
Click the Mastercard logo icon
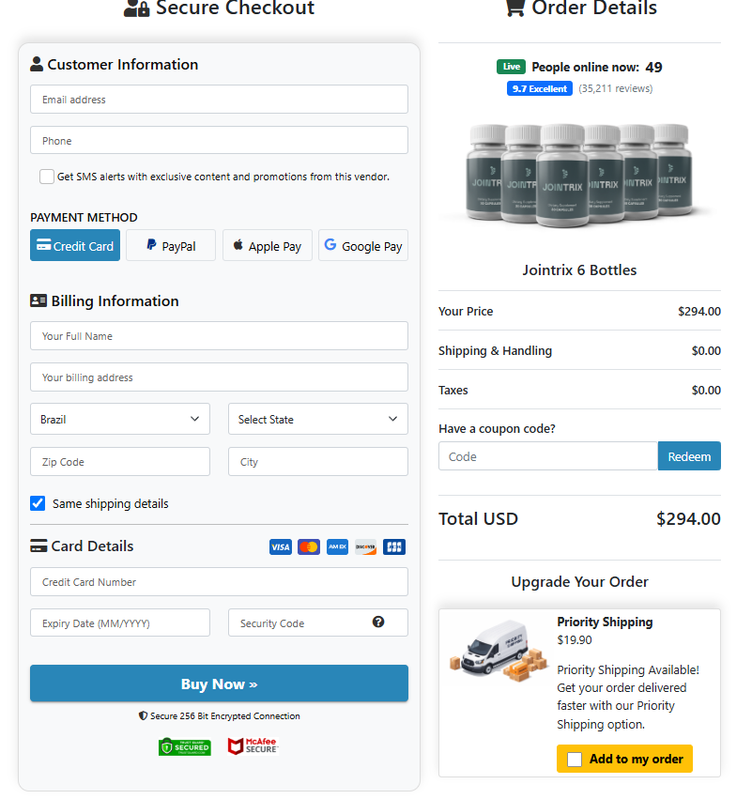click(309, 547)
